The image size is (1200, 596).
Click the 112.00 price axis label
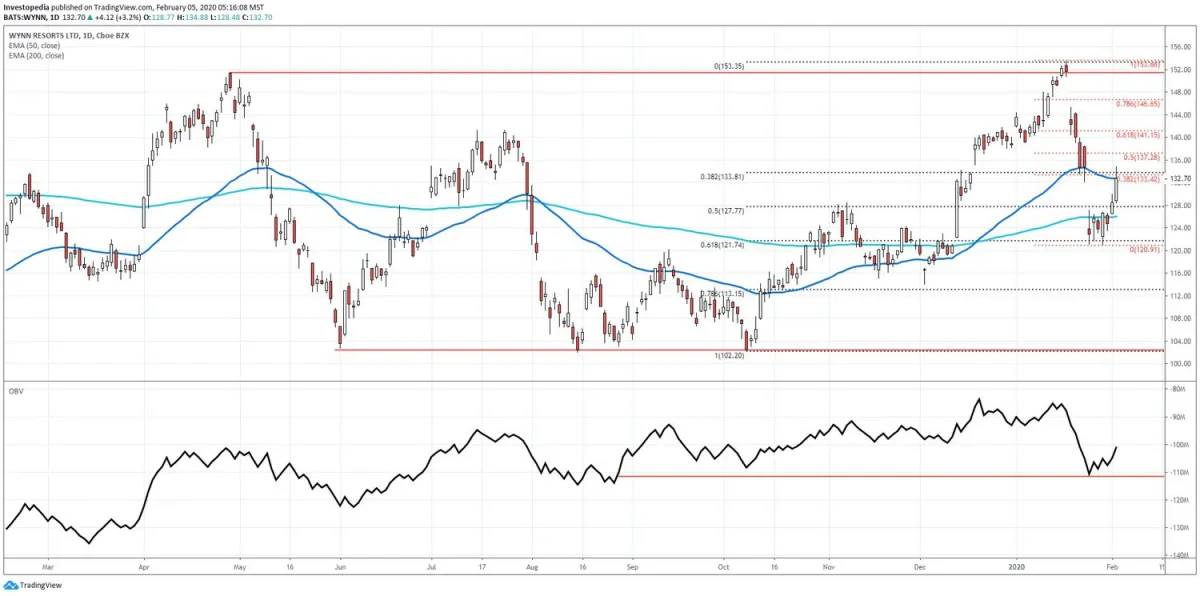coord(1181,296)
